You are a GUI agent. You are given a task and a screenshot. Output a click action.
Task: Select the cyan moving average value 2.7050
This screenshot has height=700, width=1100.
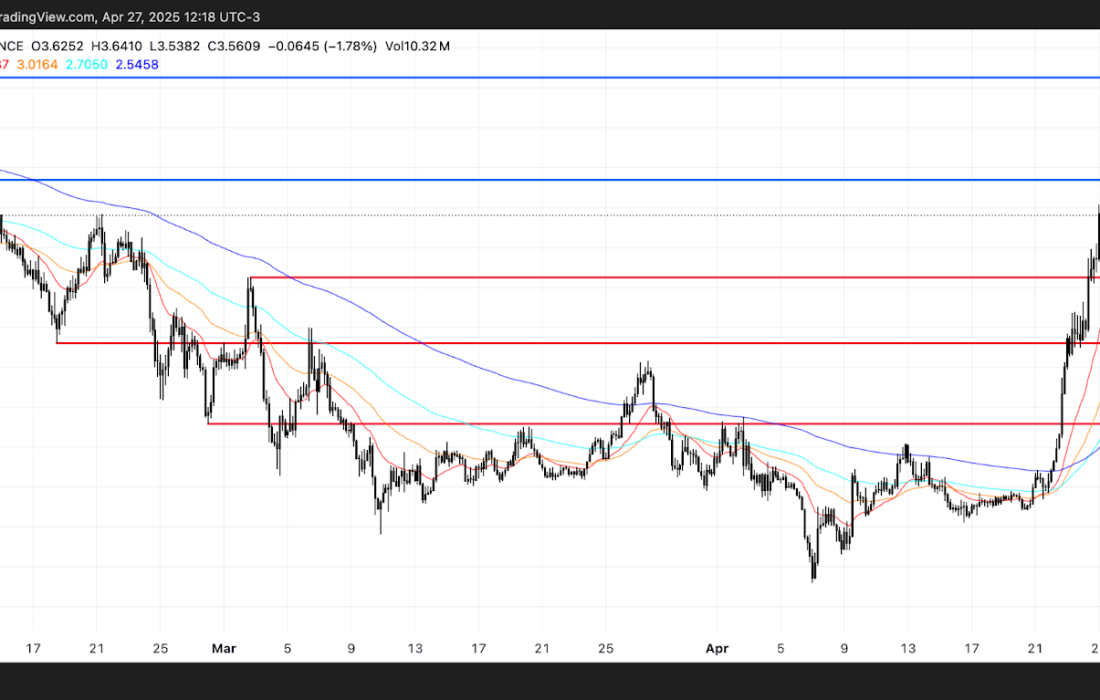pyautogui.click(x=91, y=64)
